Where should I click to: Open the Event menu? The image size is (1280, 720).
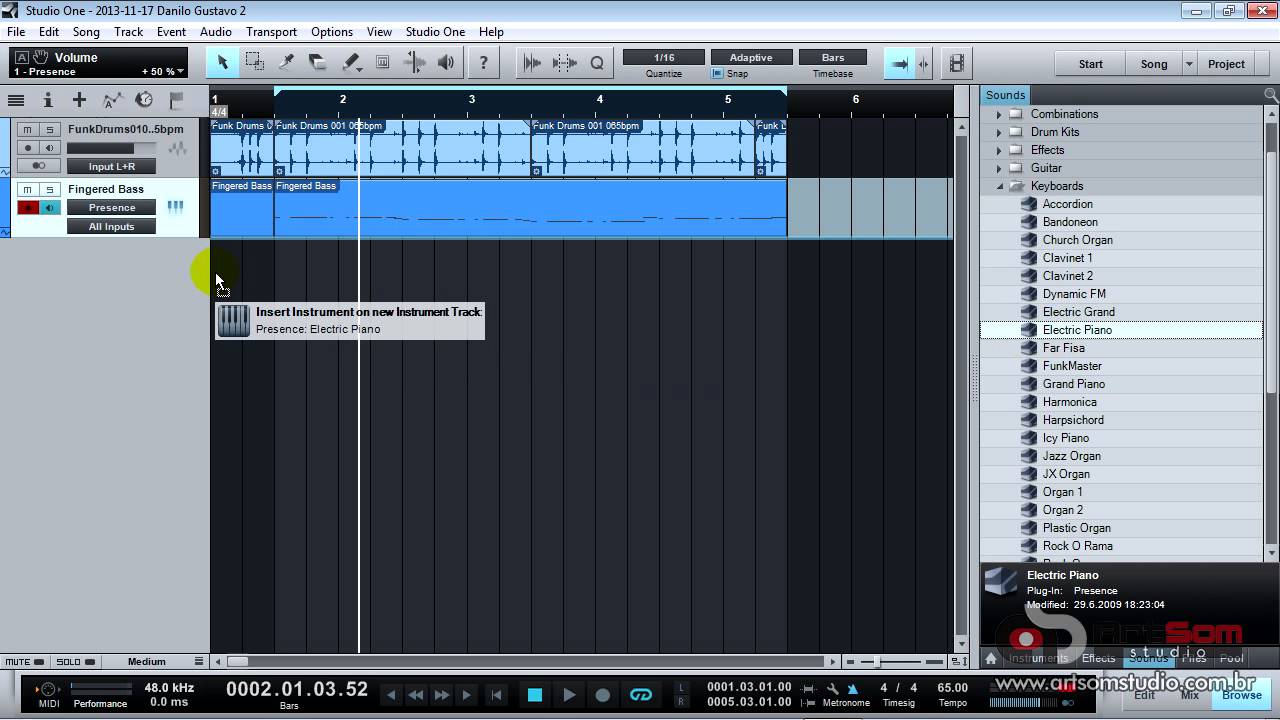171,31
